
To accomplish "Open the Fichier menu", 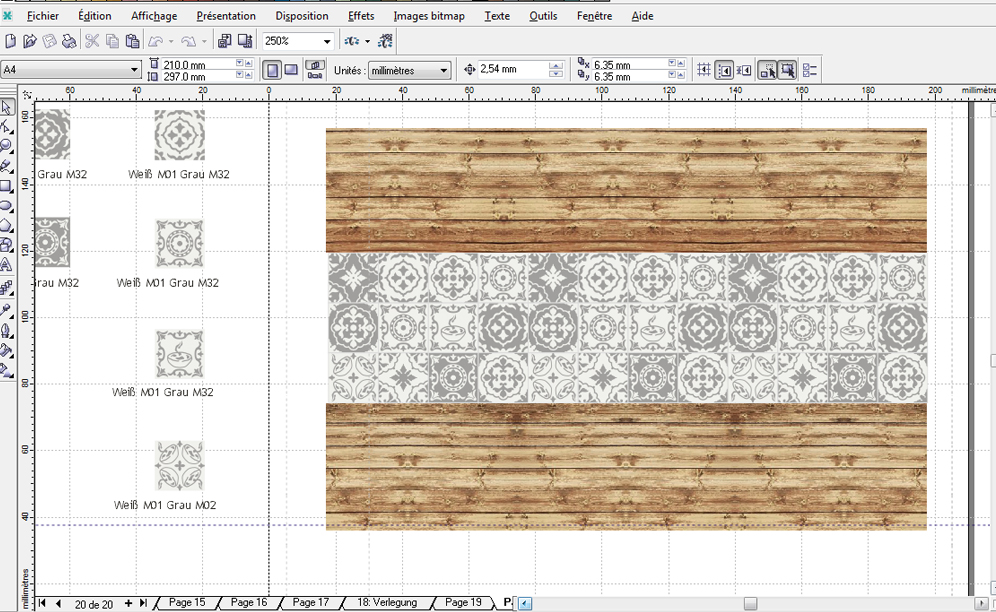I will tap(43, 16).
